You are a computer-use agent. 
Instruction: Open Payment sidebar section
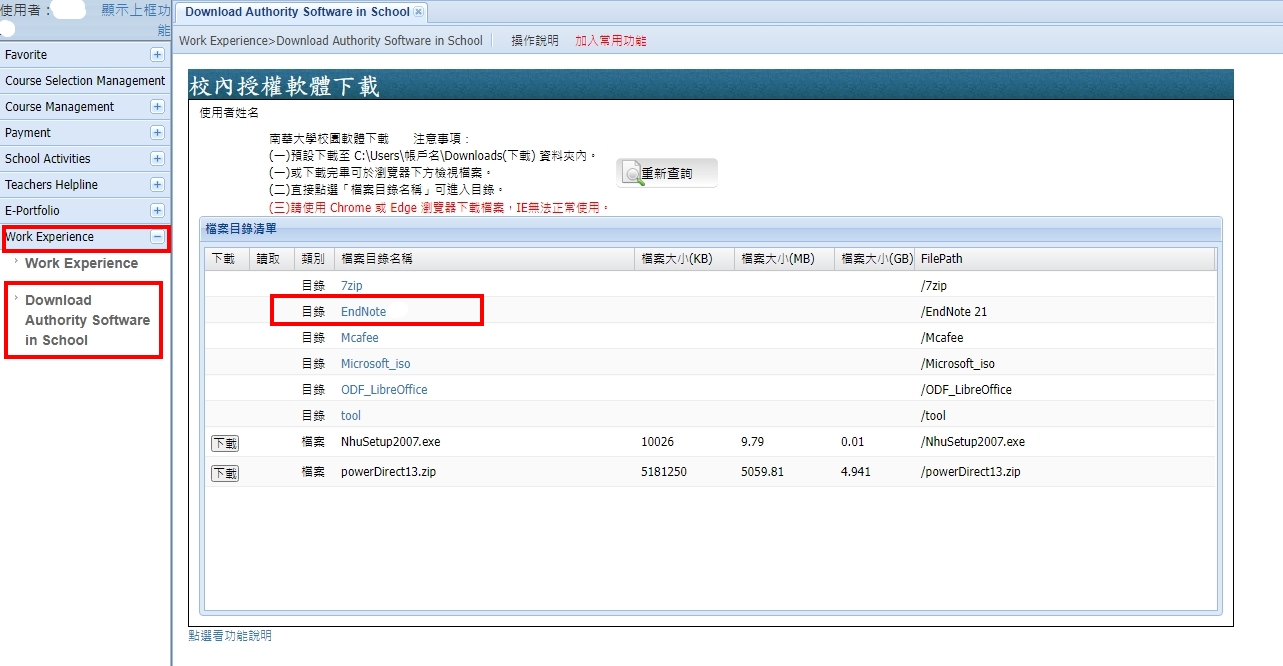pyautogui.click(x=85, y=133)
